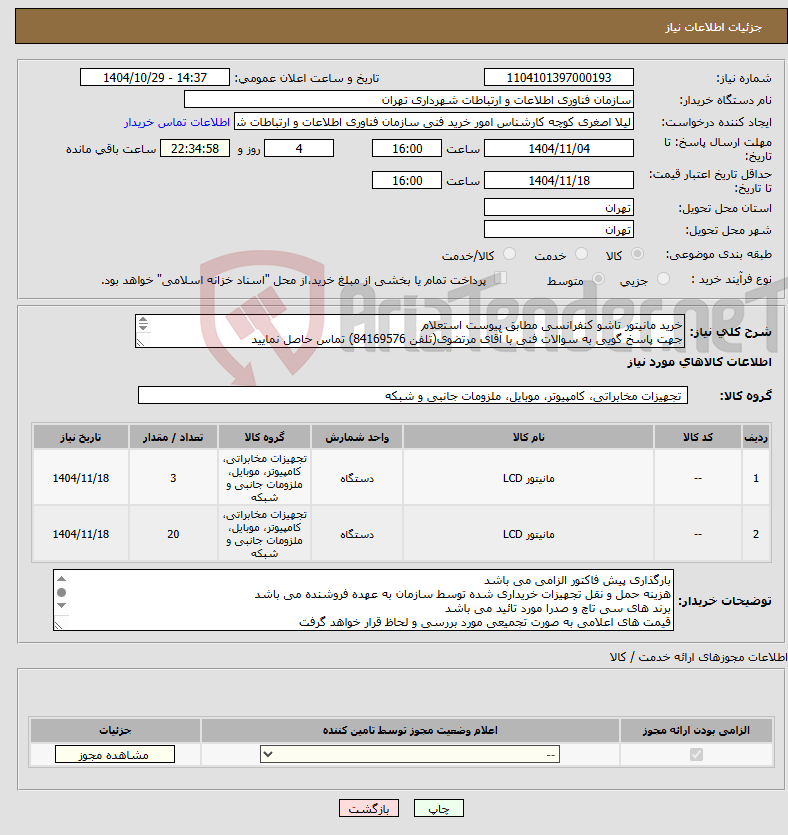Click مانیتور LCD in row 1
Image resolution: width=788 pixels, height=835 pixels.
[x=528, y=478]
